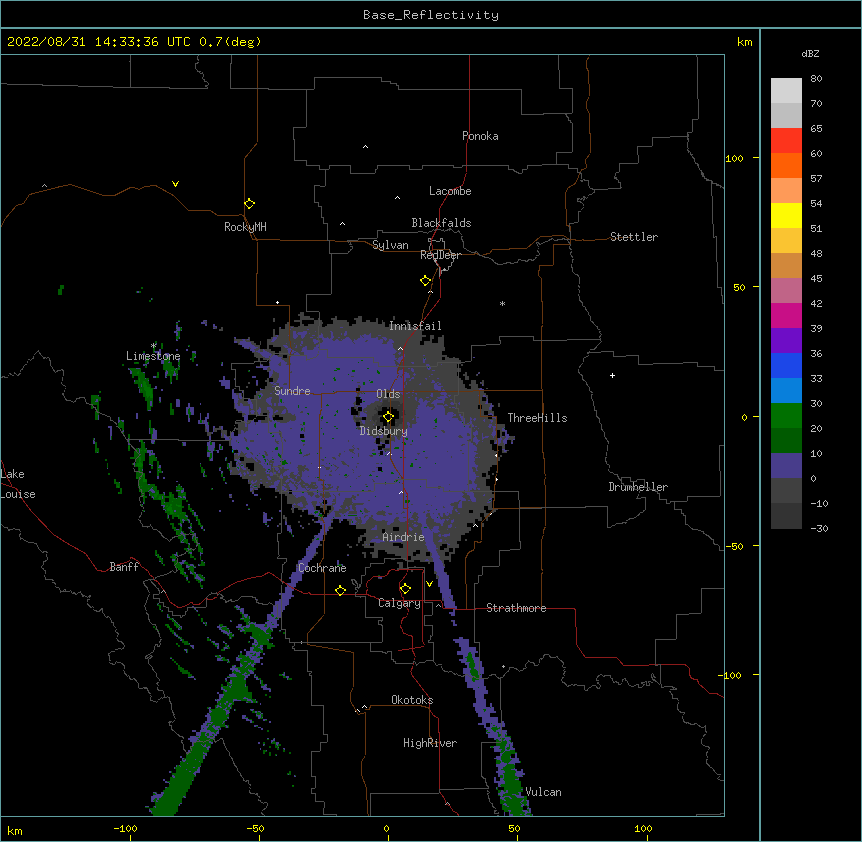The image size is (862, 842).
Task: Click the 50 tick label on bottom axis
Action: pyautogui.click(x=514, y=828)
